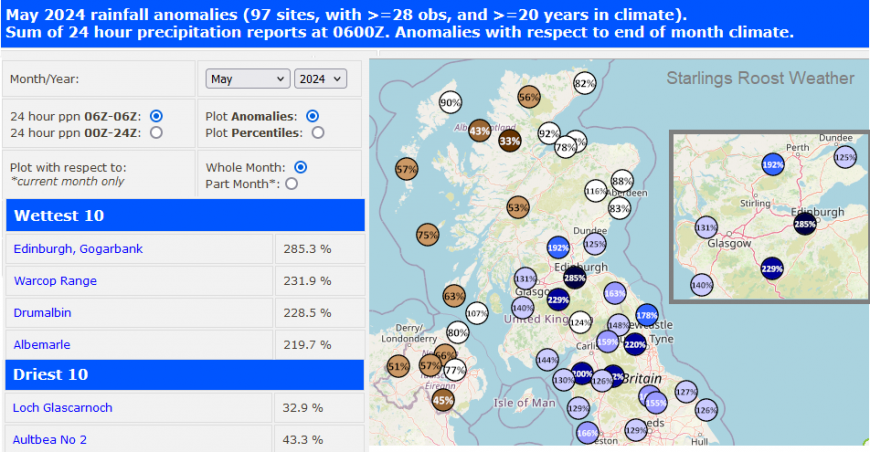Image resolution: width=870 pixels, height=452 pixels.
Task: Open the Aultbea No 2 link
Action: (x=50, y=440)
